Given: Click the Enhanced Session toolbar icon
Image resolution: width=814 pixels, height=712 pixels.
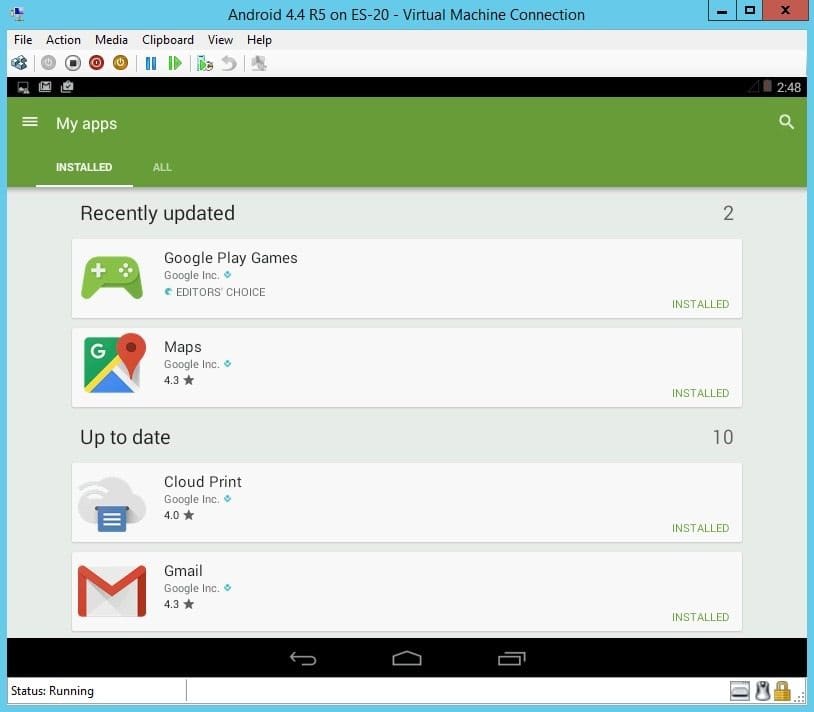Looking at the screenshot, I should pyautogui.click(x=259, y=63).
